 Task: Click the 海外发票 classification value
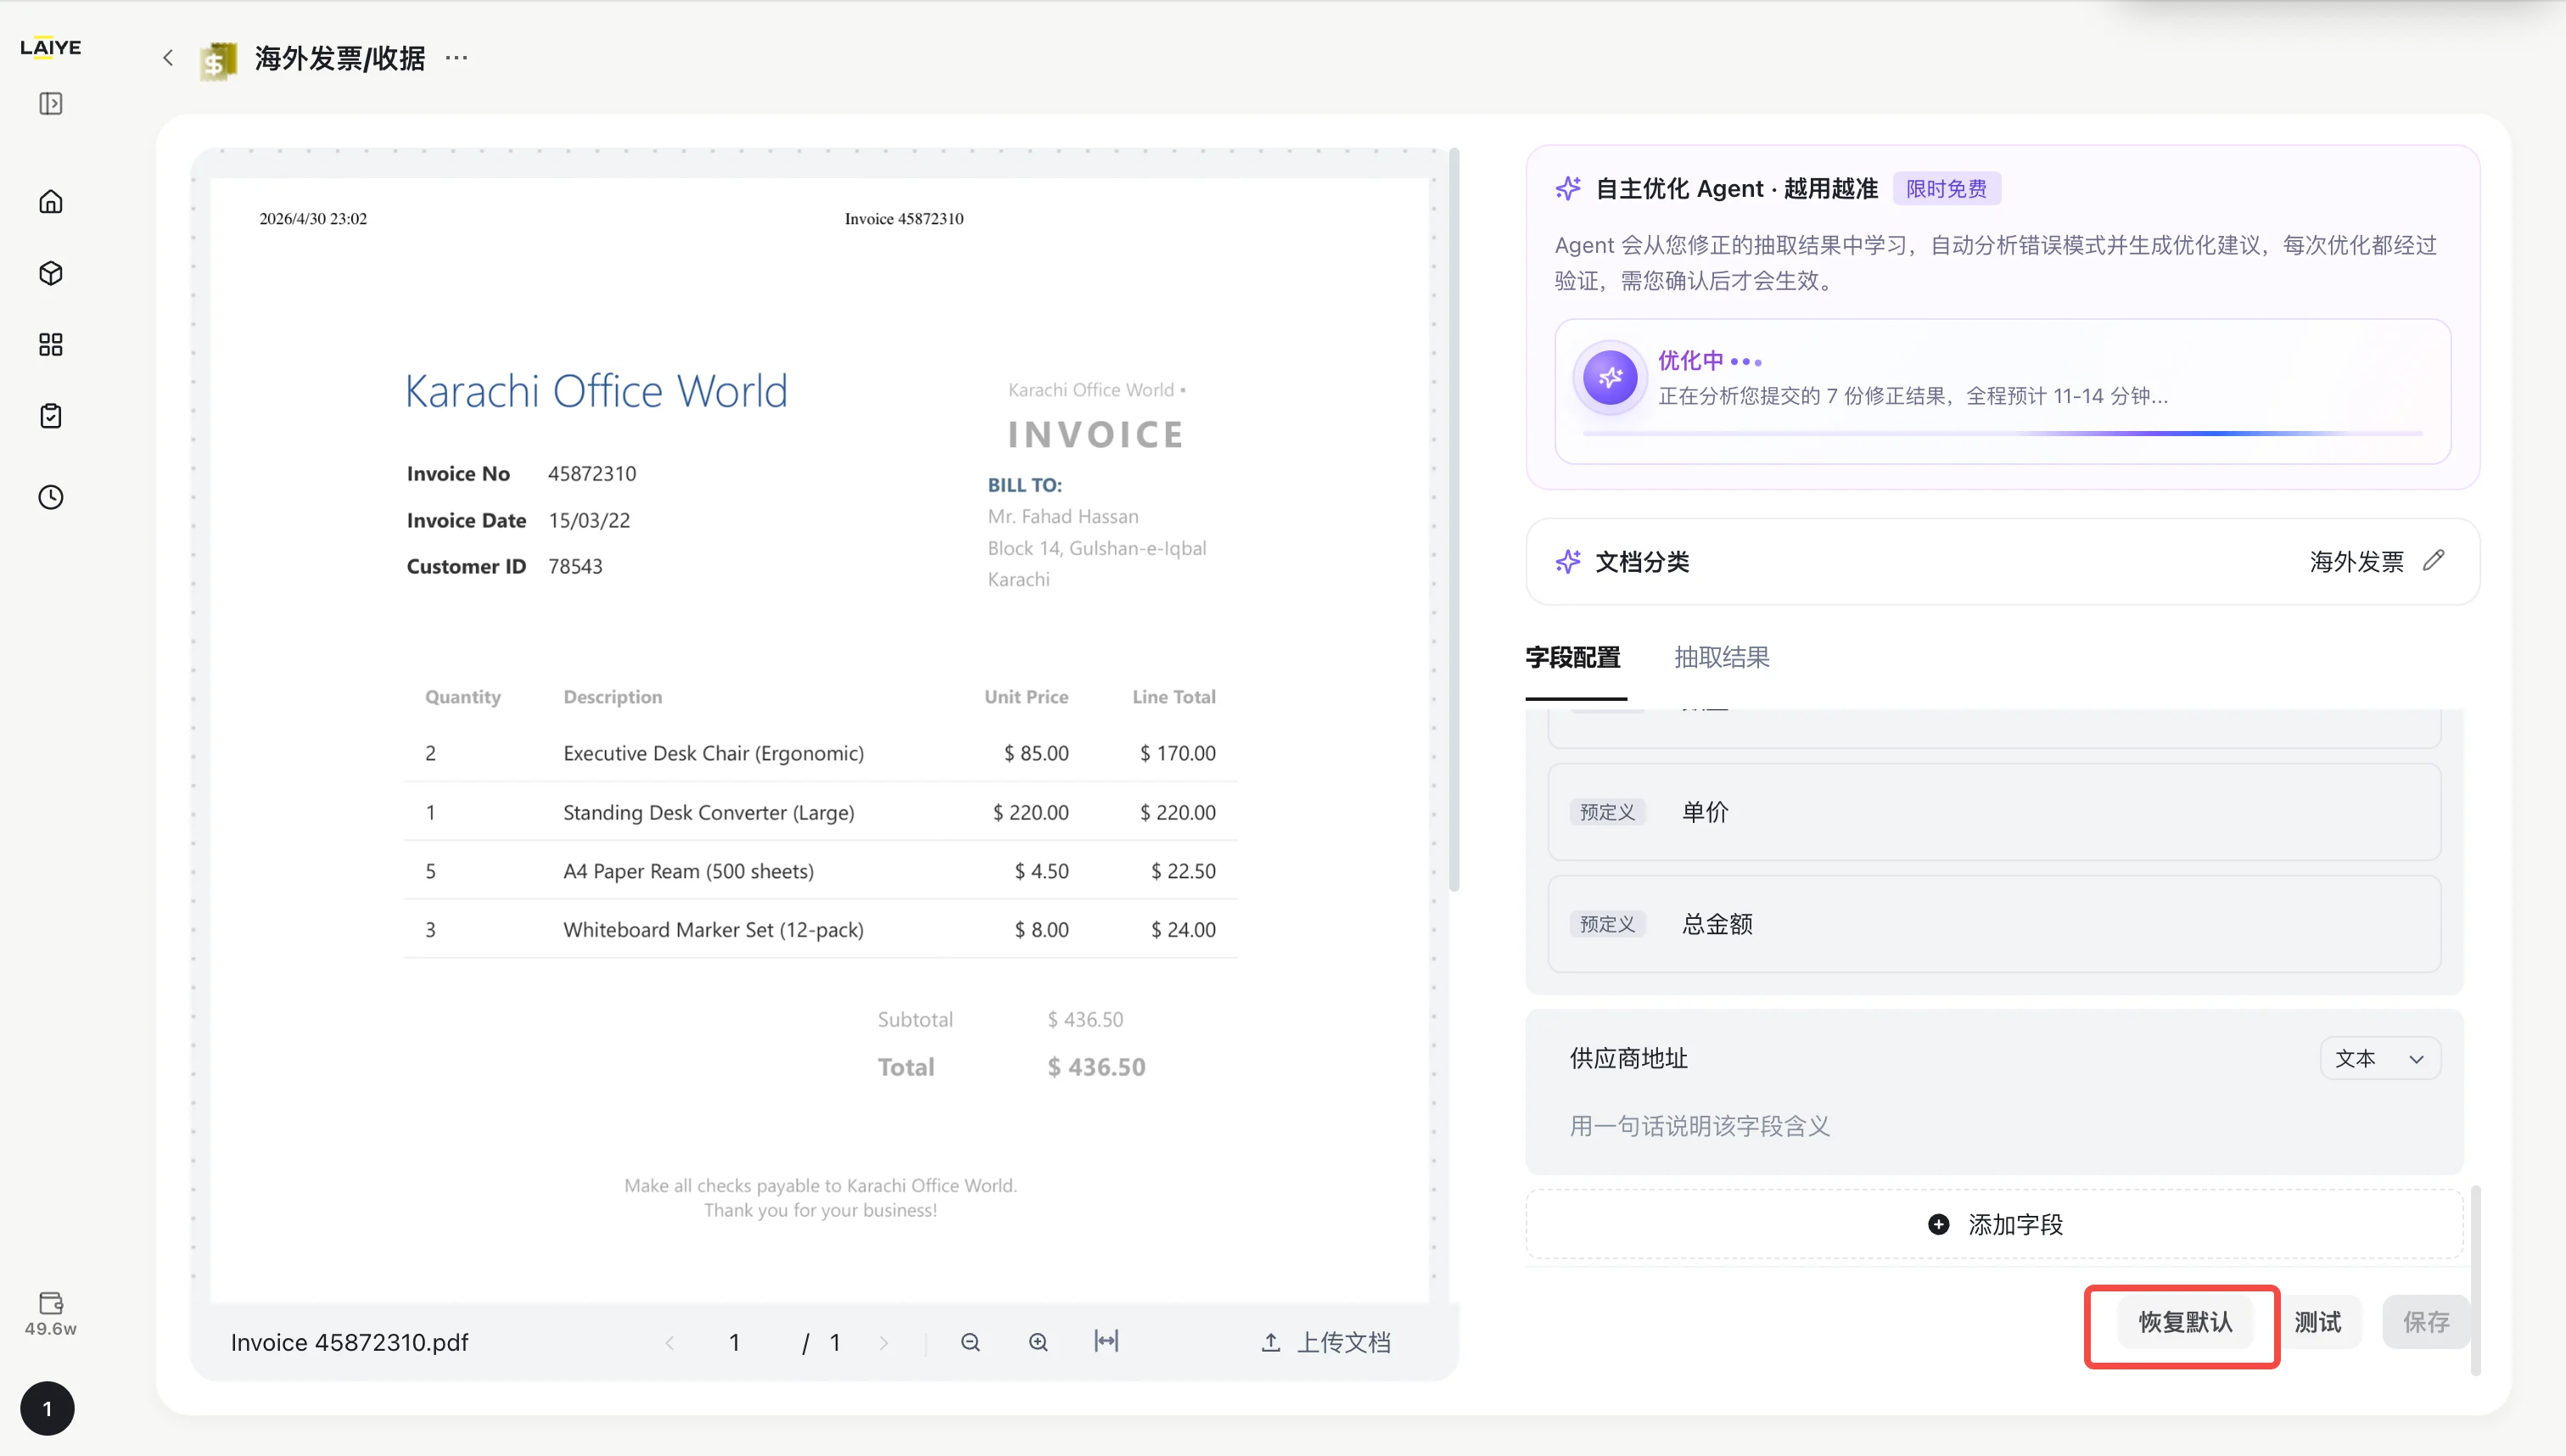coord(2357,562)
